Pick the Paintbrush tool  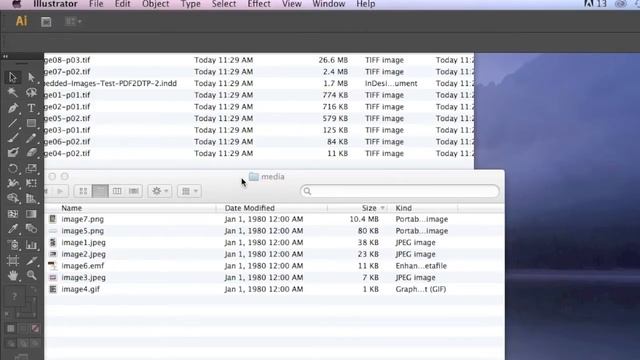[13, 138]
